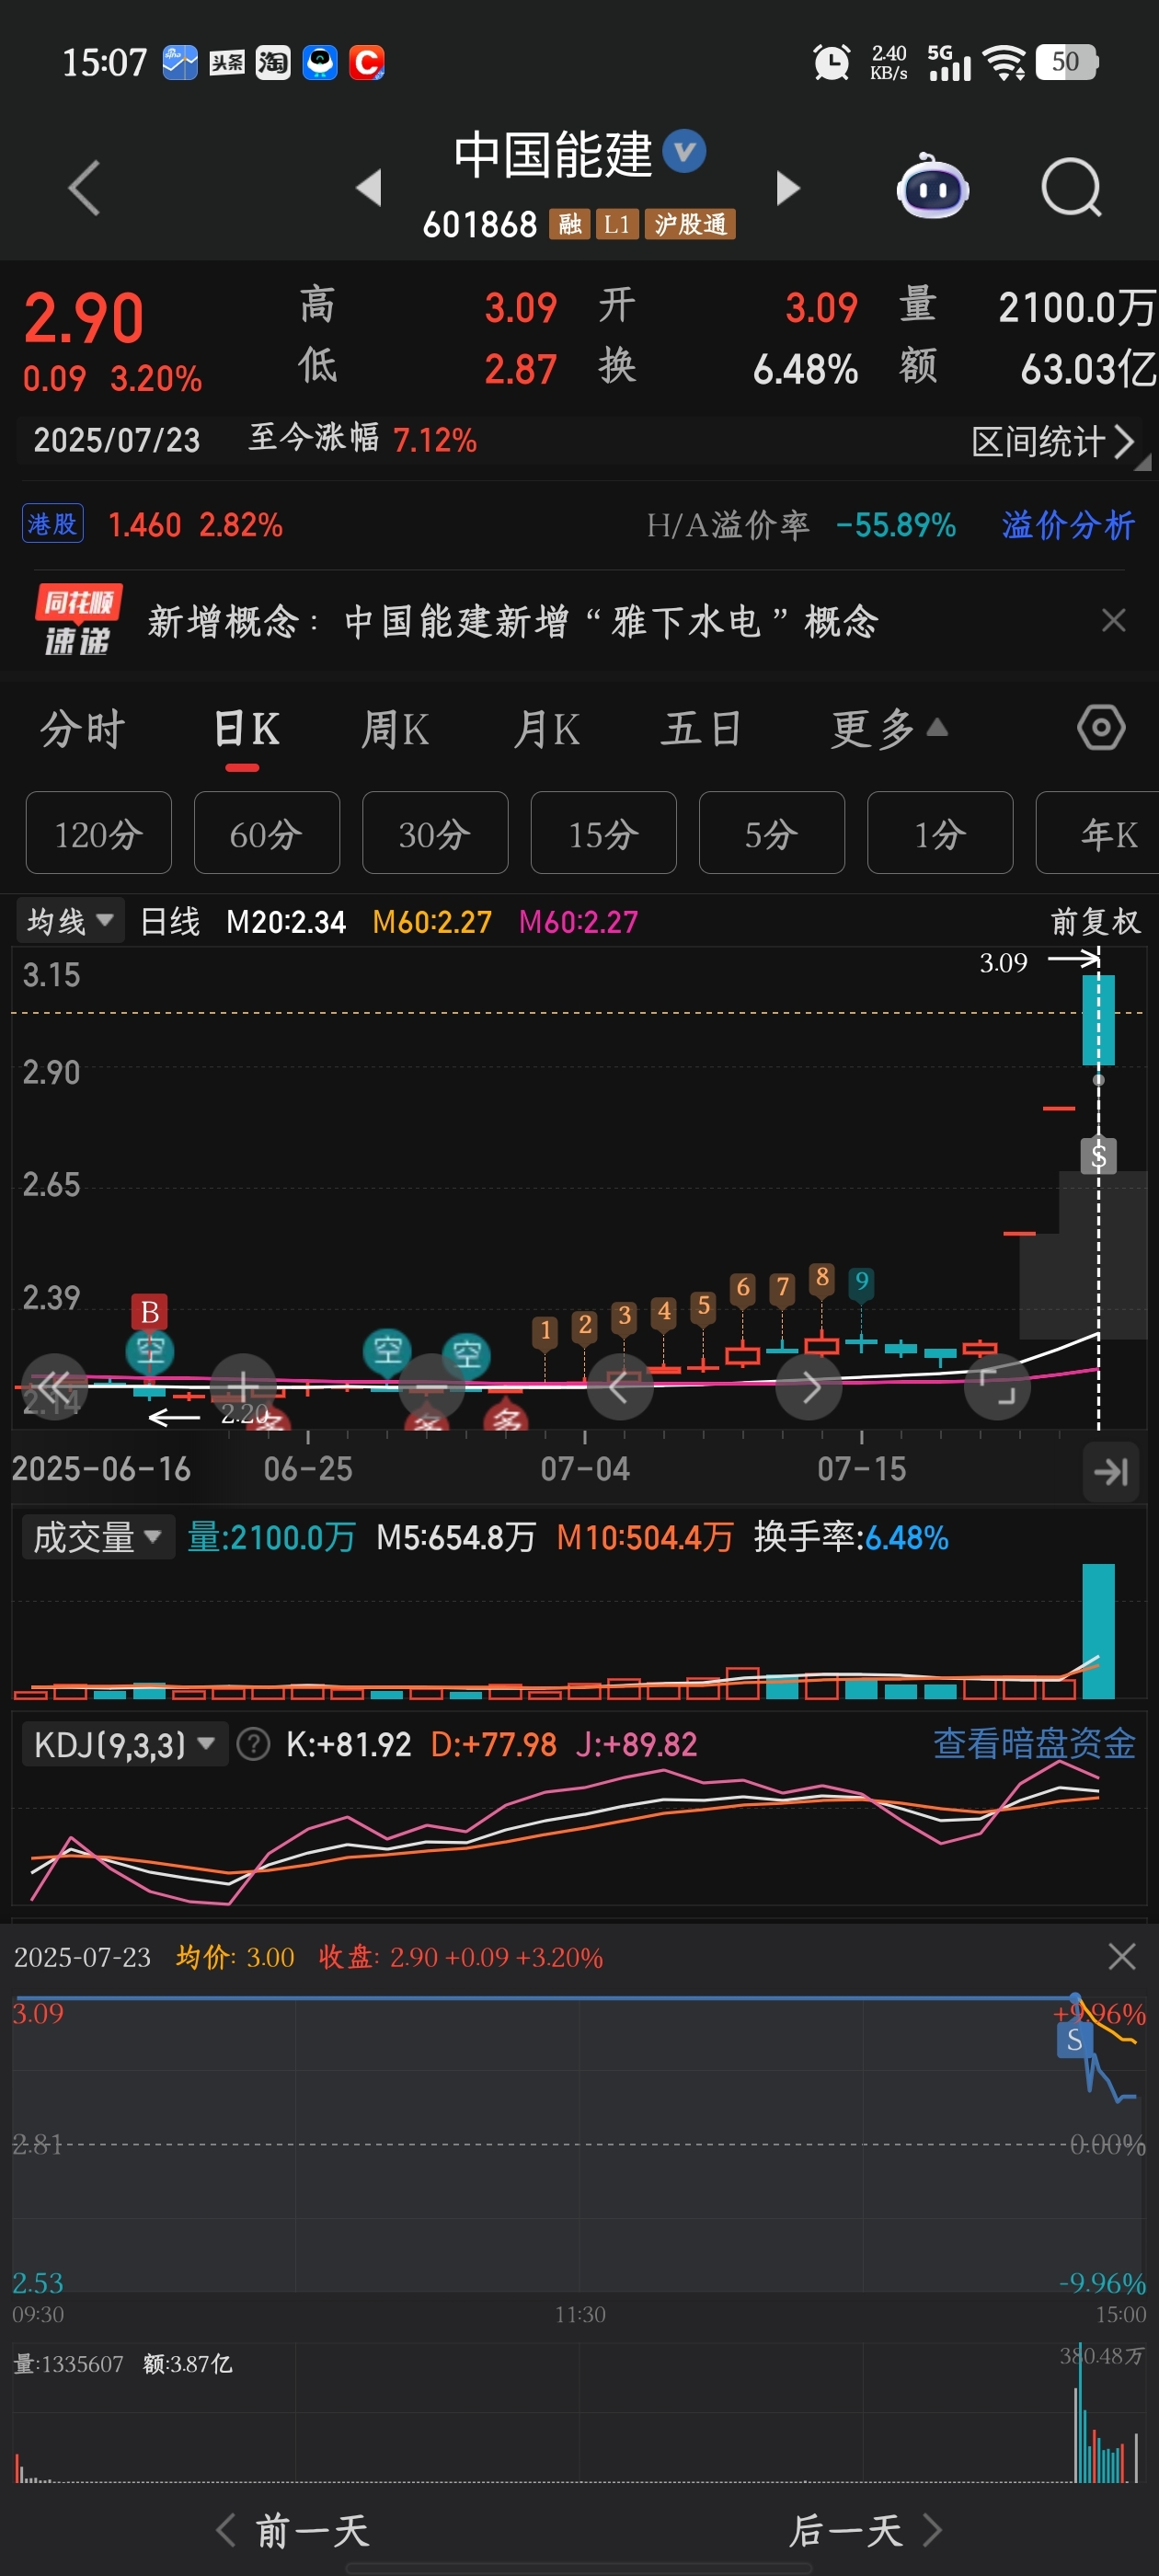Open the 均线 indicator dropdown

pos(70,921)
